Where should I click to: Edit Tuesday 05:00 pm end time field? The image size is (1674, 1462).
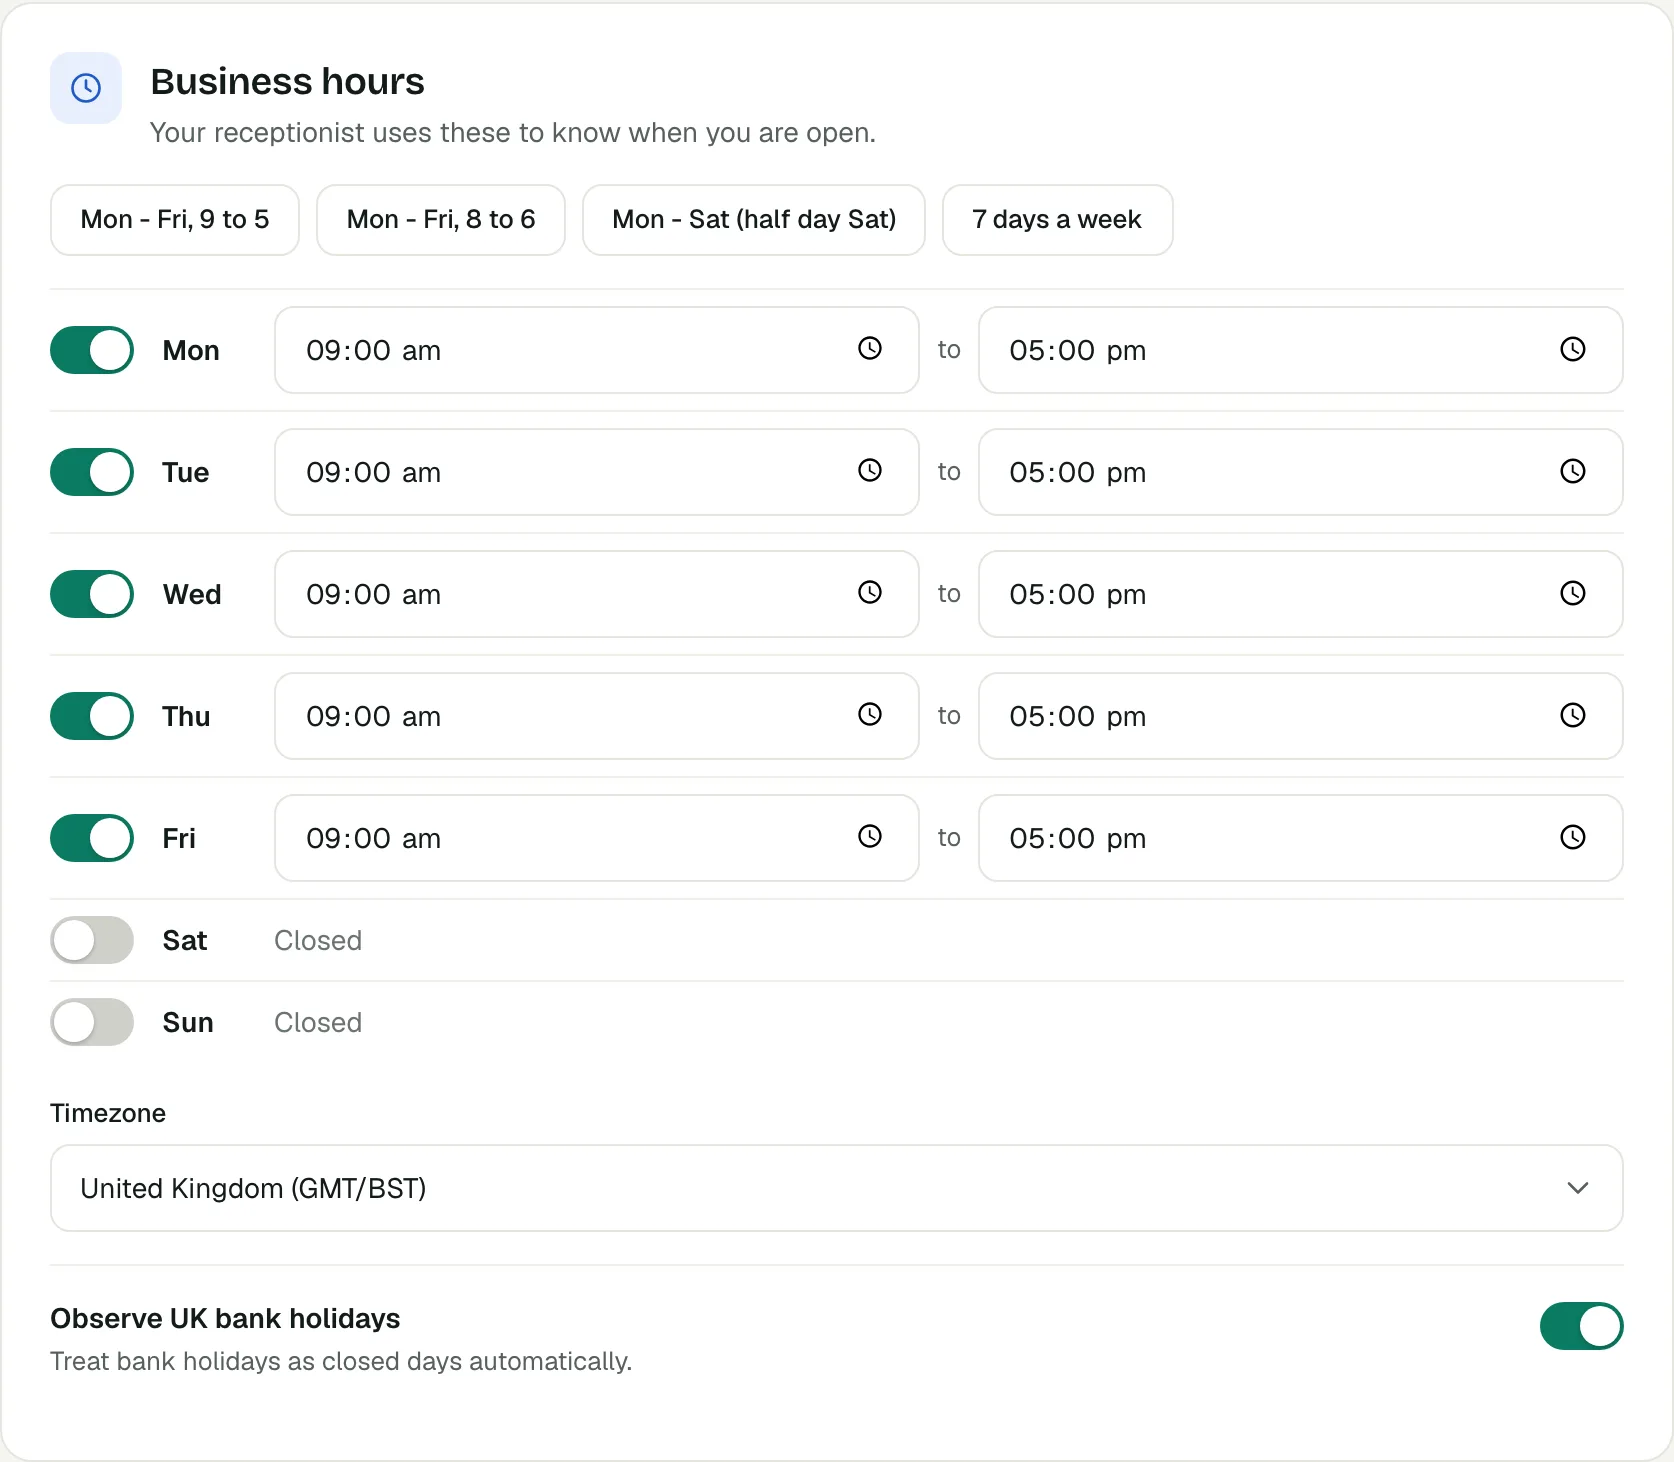1300,472
